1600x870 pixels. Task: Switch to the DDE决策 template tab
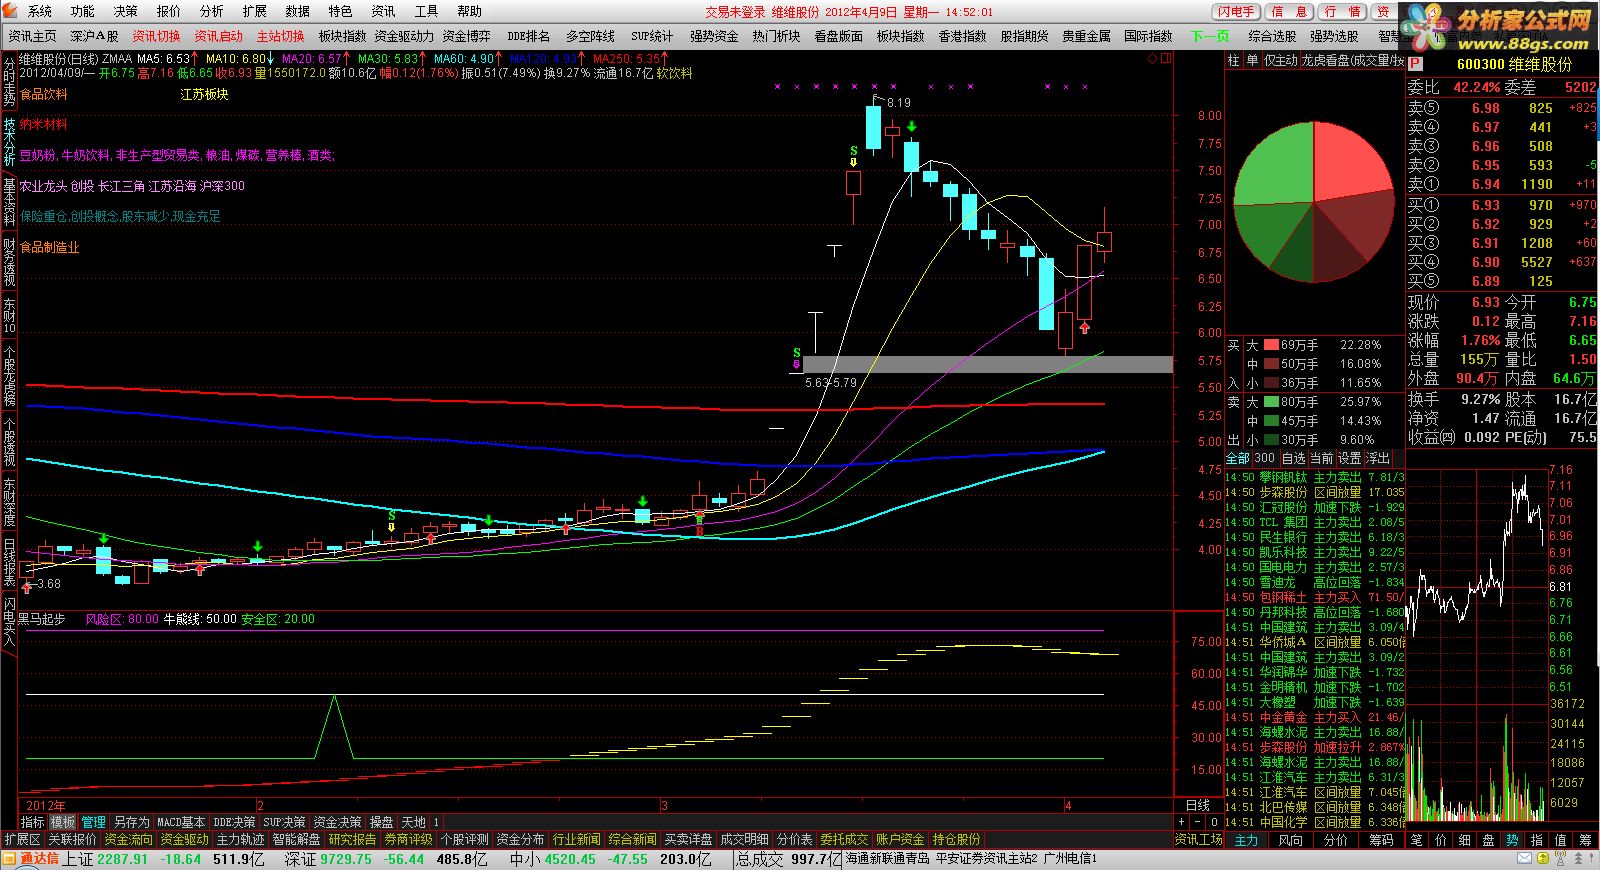tap(235, 822)
